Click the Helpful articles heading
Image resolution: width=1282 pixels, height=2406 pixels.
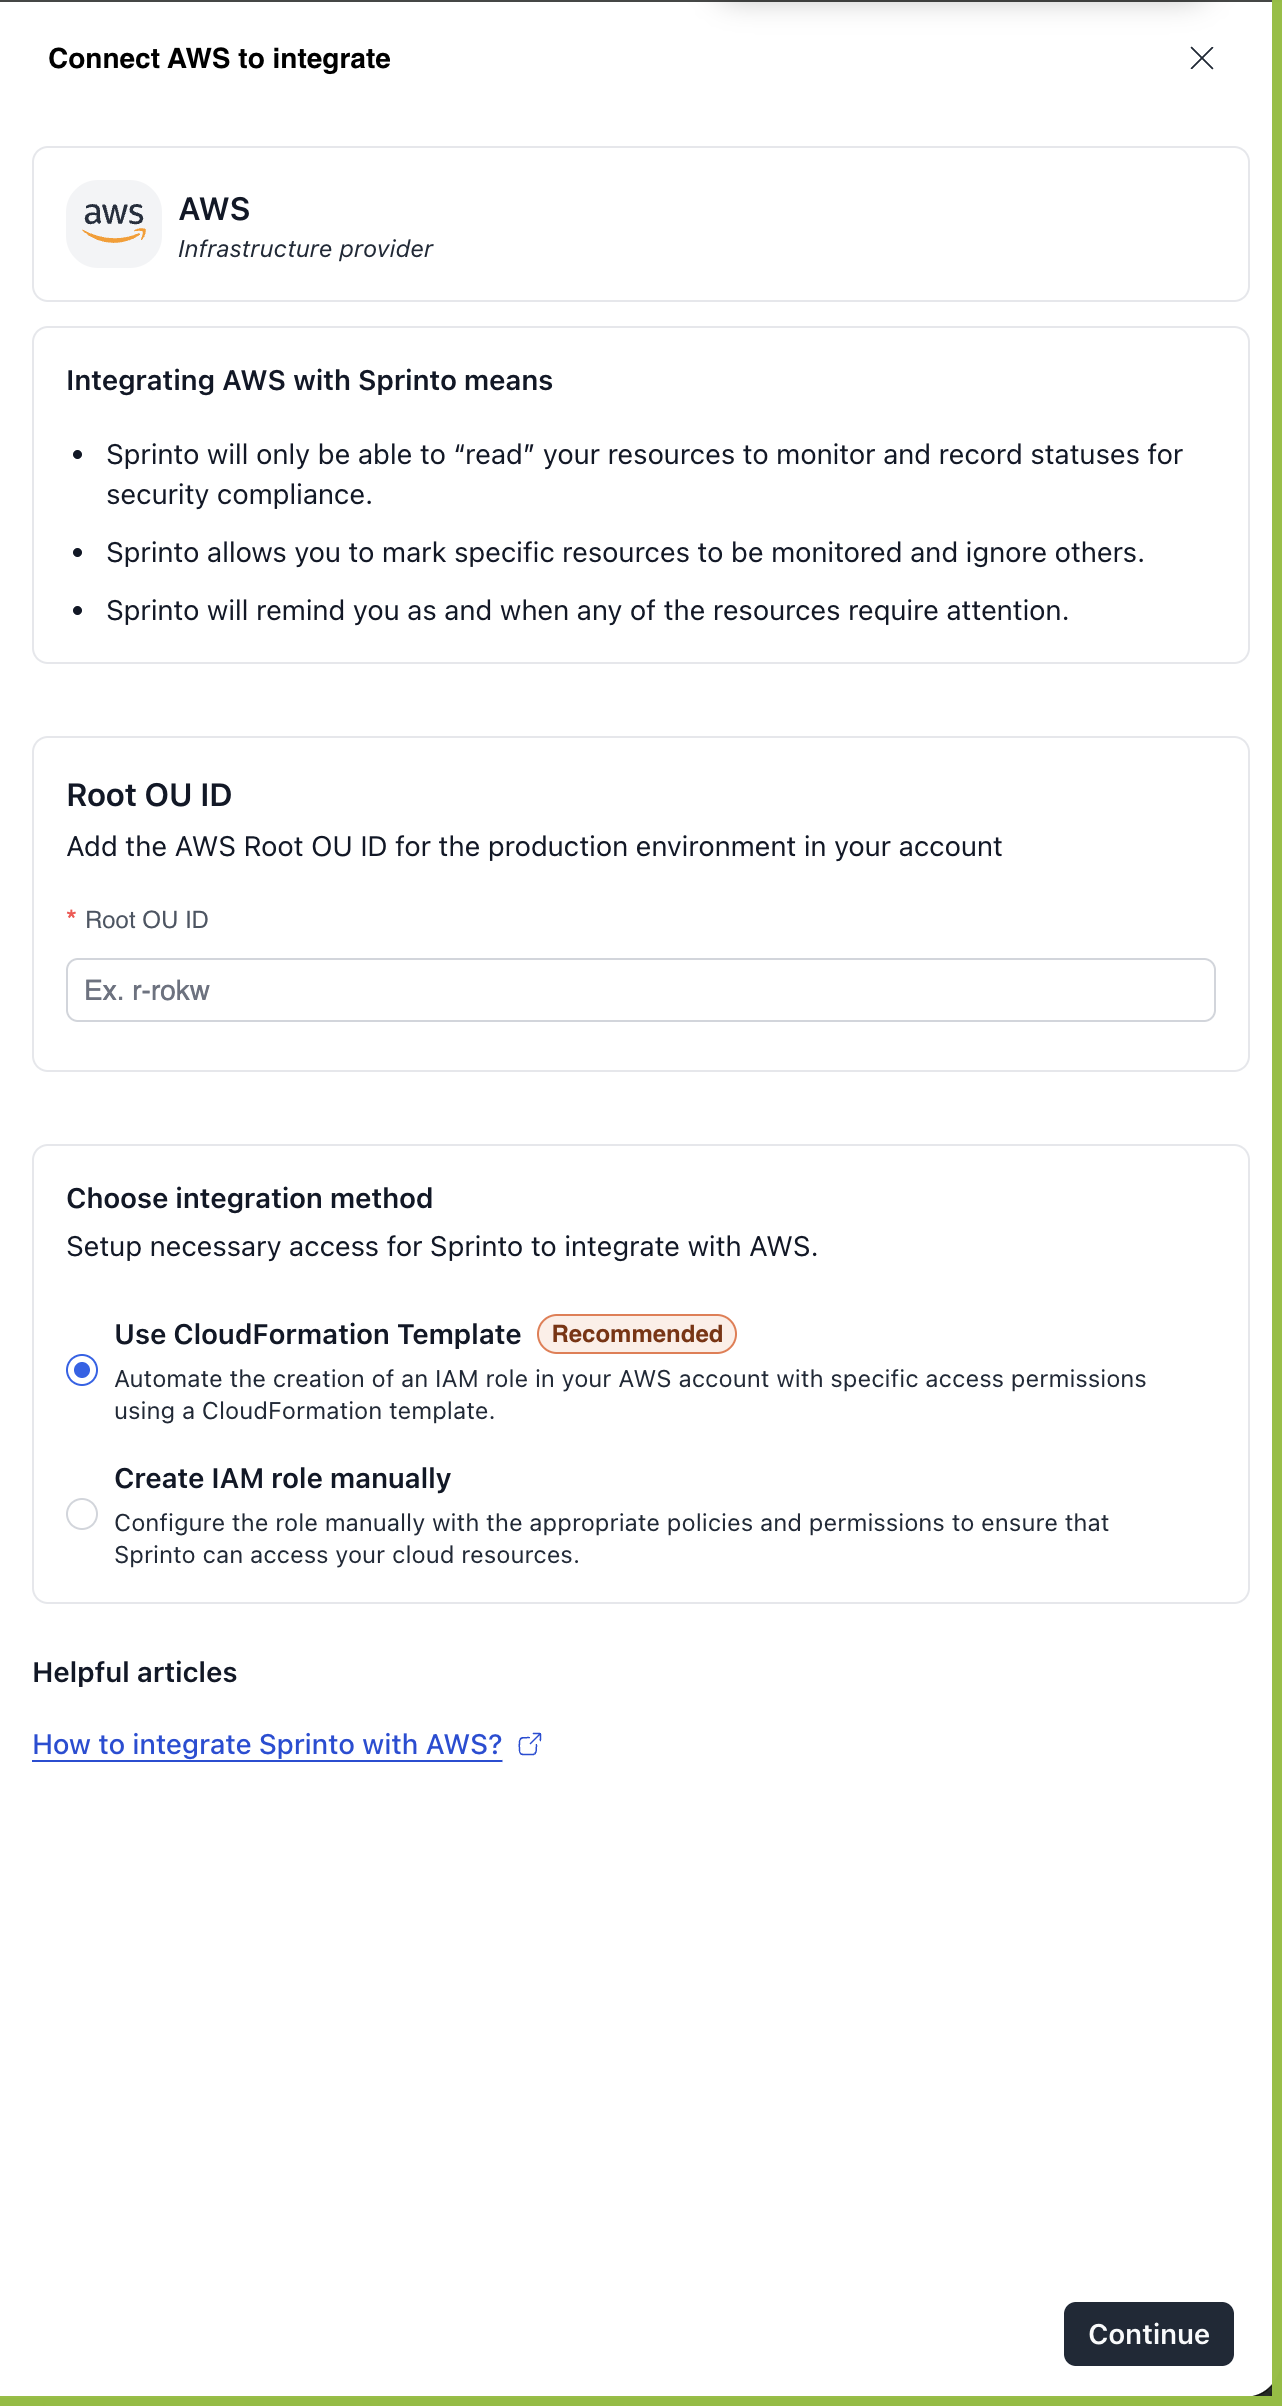click(135, 1672)
